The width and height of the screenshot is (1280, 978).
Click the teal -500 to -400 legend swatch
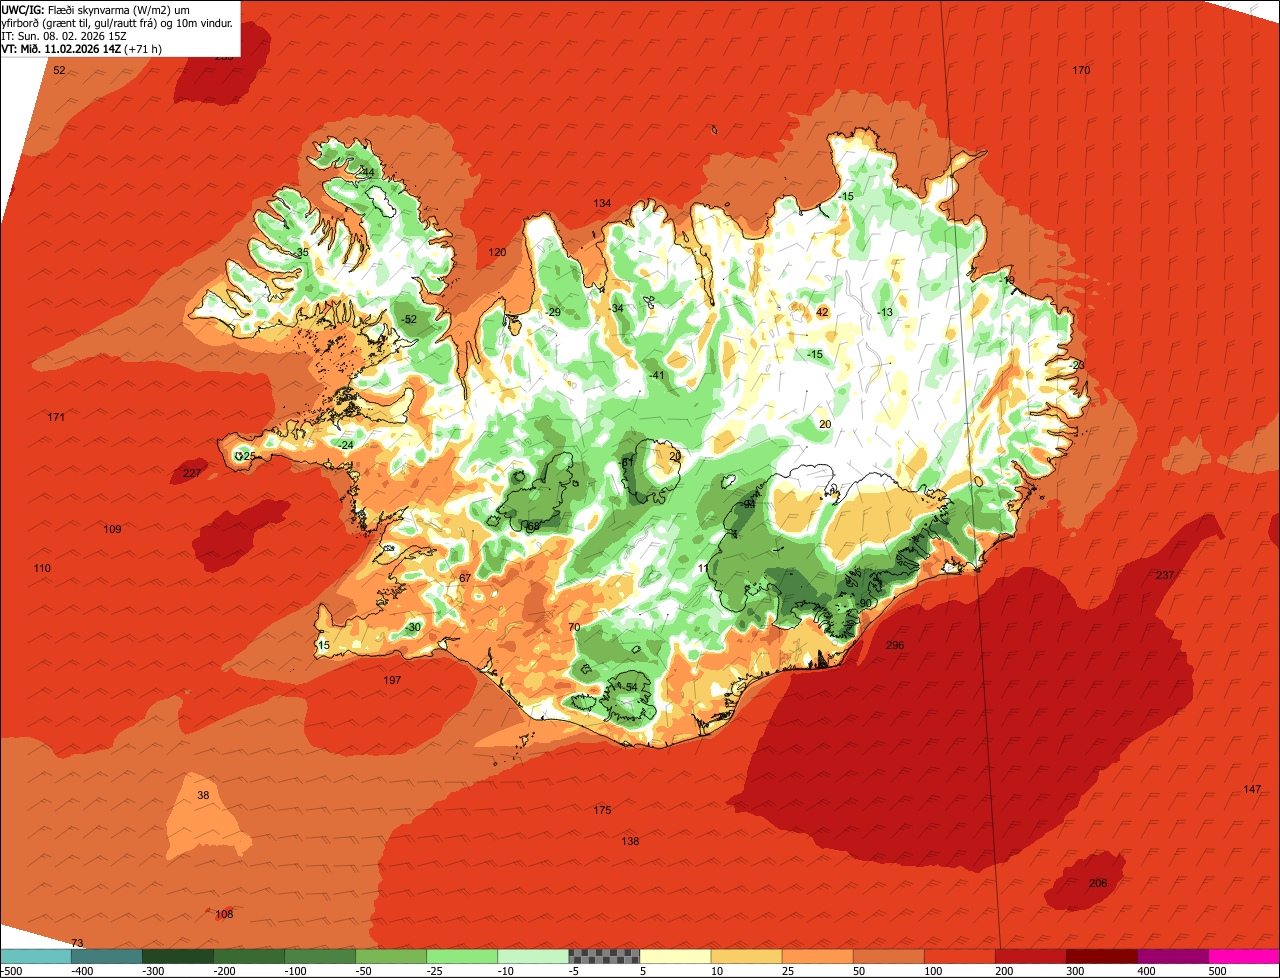tap(35, 956)
